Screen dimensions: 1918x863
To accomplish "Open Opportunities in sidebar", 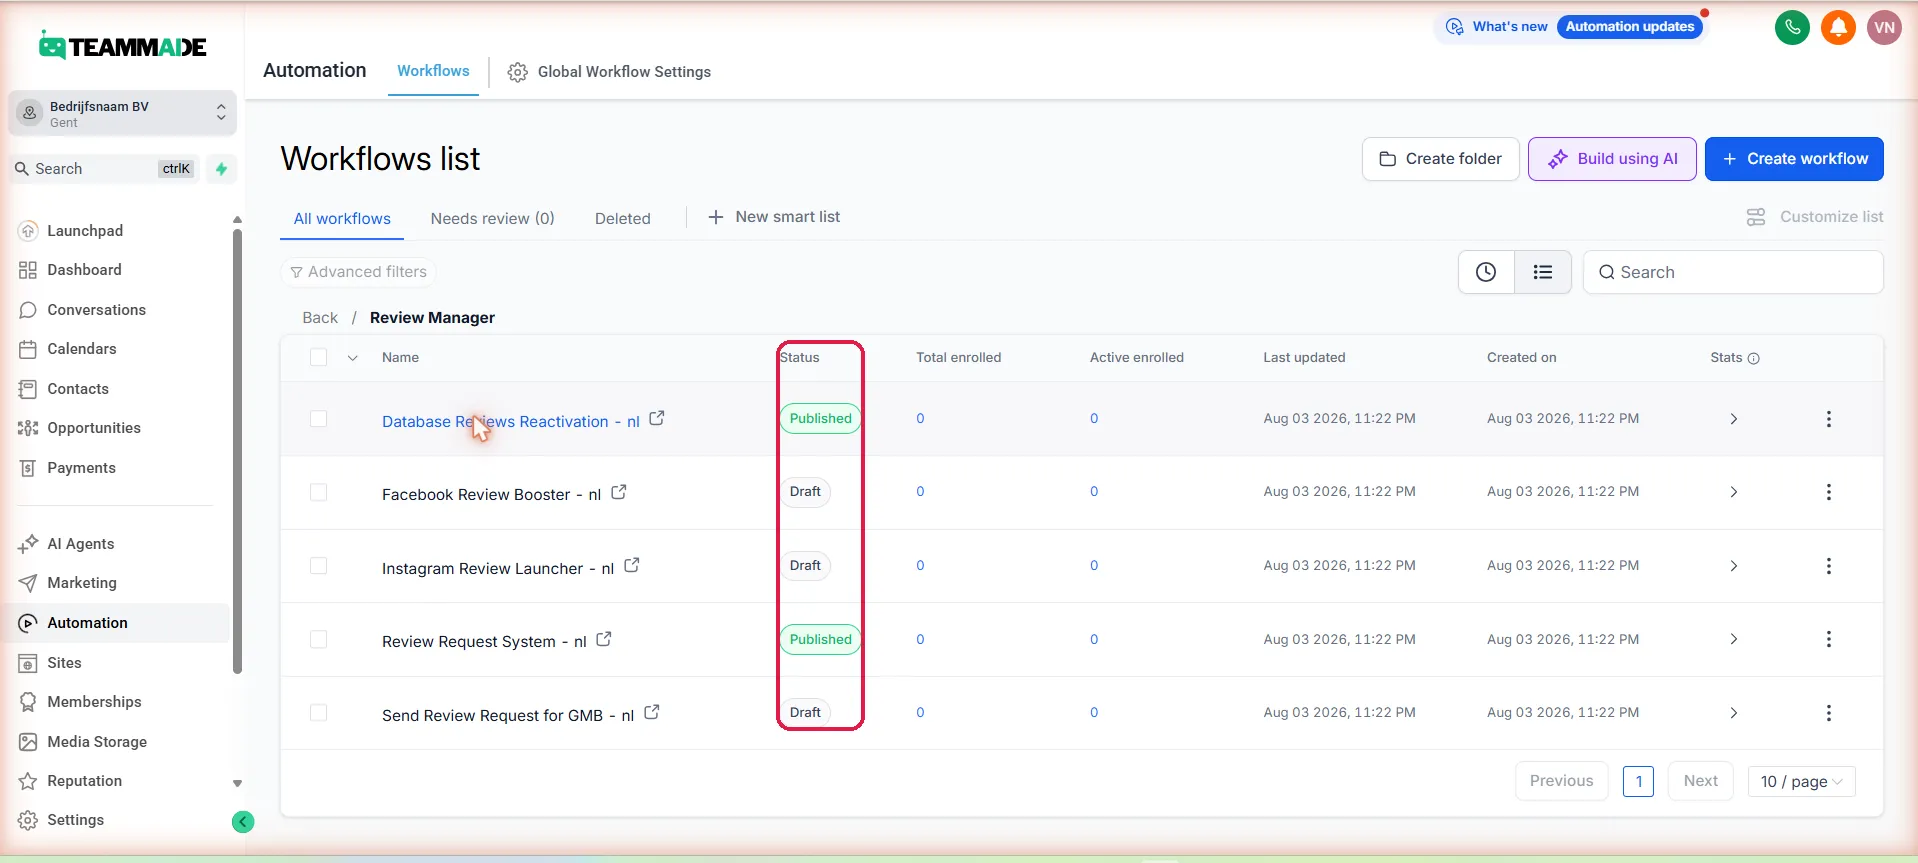I will pyautogui.click(x=94, y=428).
